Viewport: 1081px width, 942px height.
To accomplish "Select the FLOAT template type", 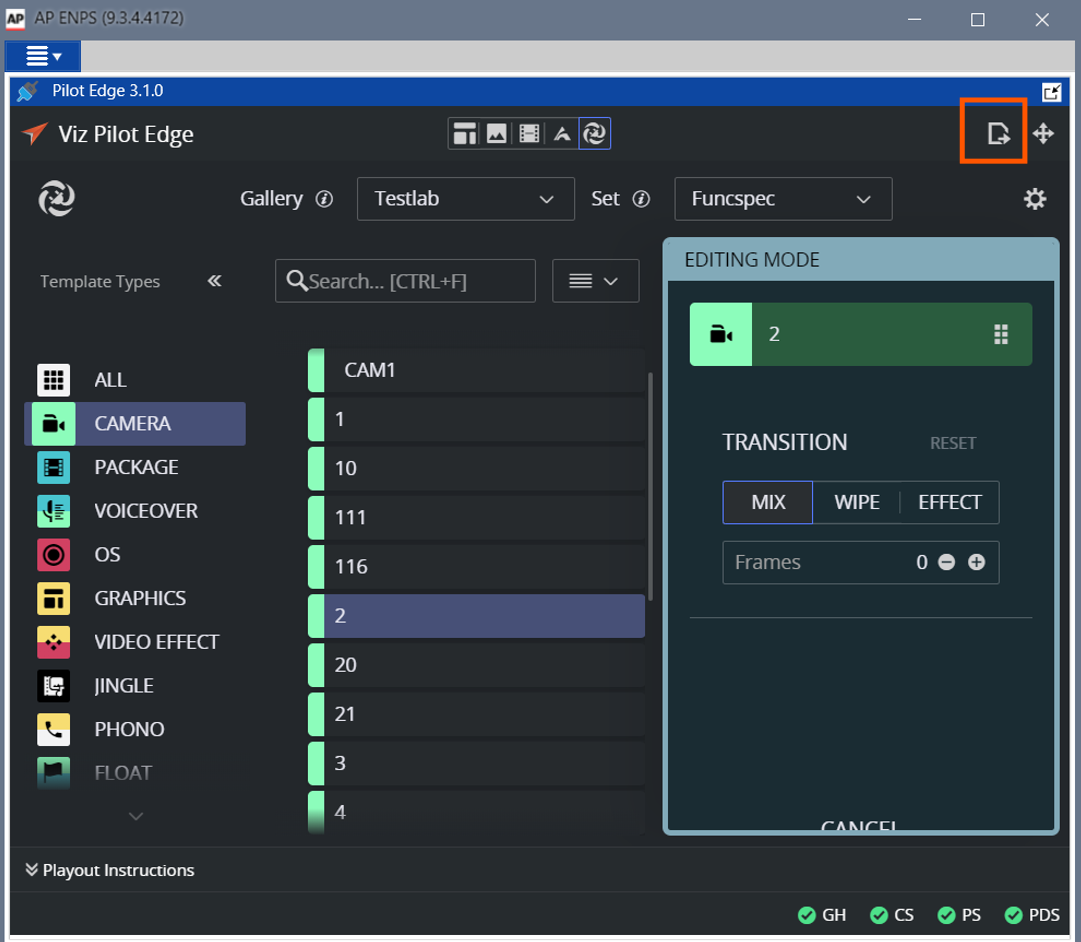I will pyautogui.click(x=135, y=773).
